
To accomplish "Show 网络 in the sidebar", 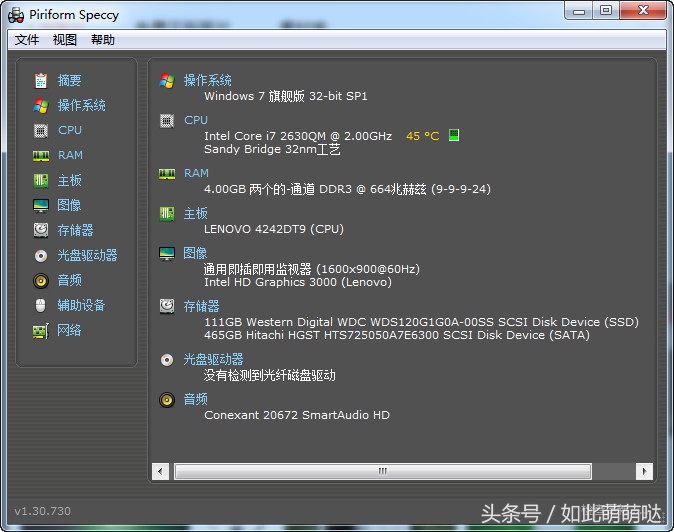I will (69, 330).
